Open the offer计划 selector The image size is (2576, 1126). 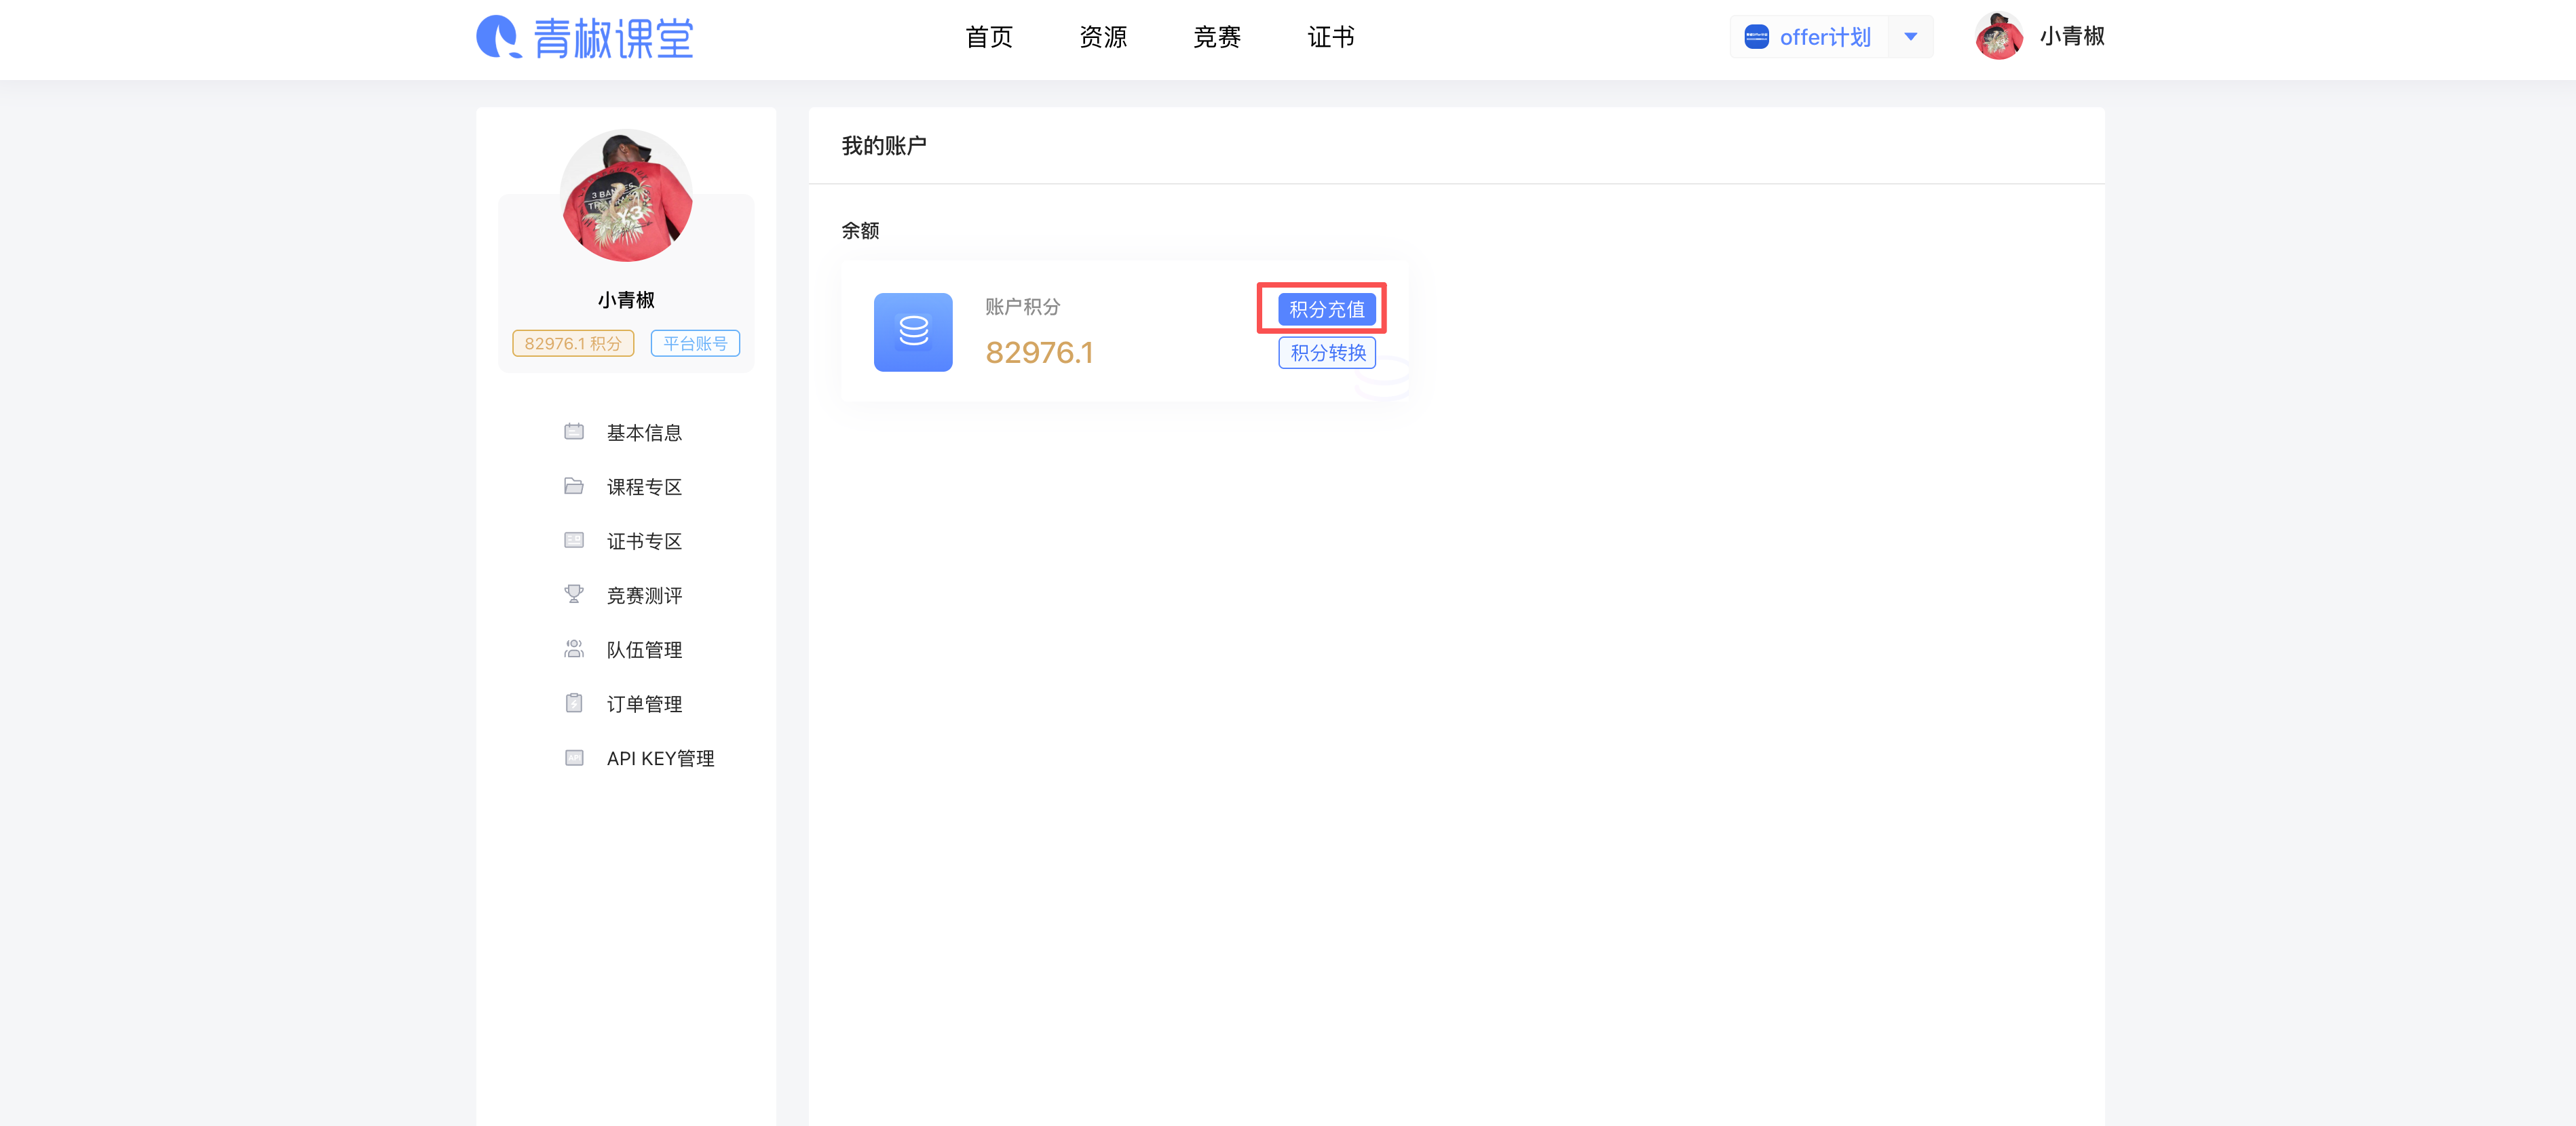point(1809,37)
